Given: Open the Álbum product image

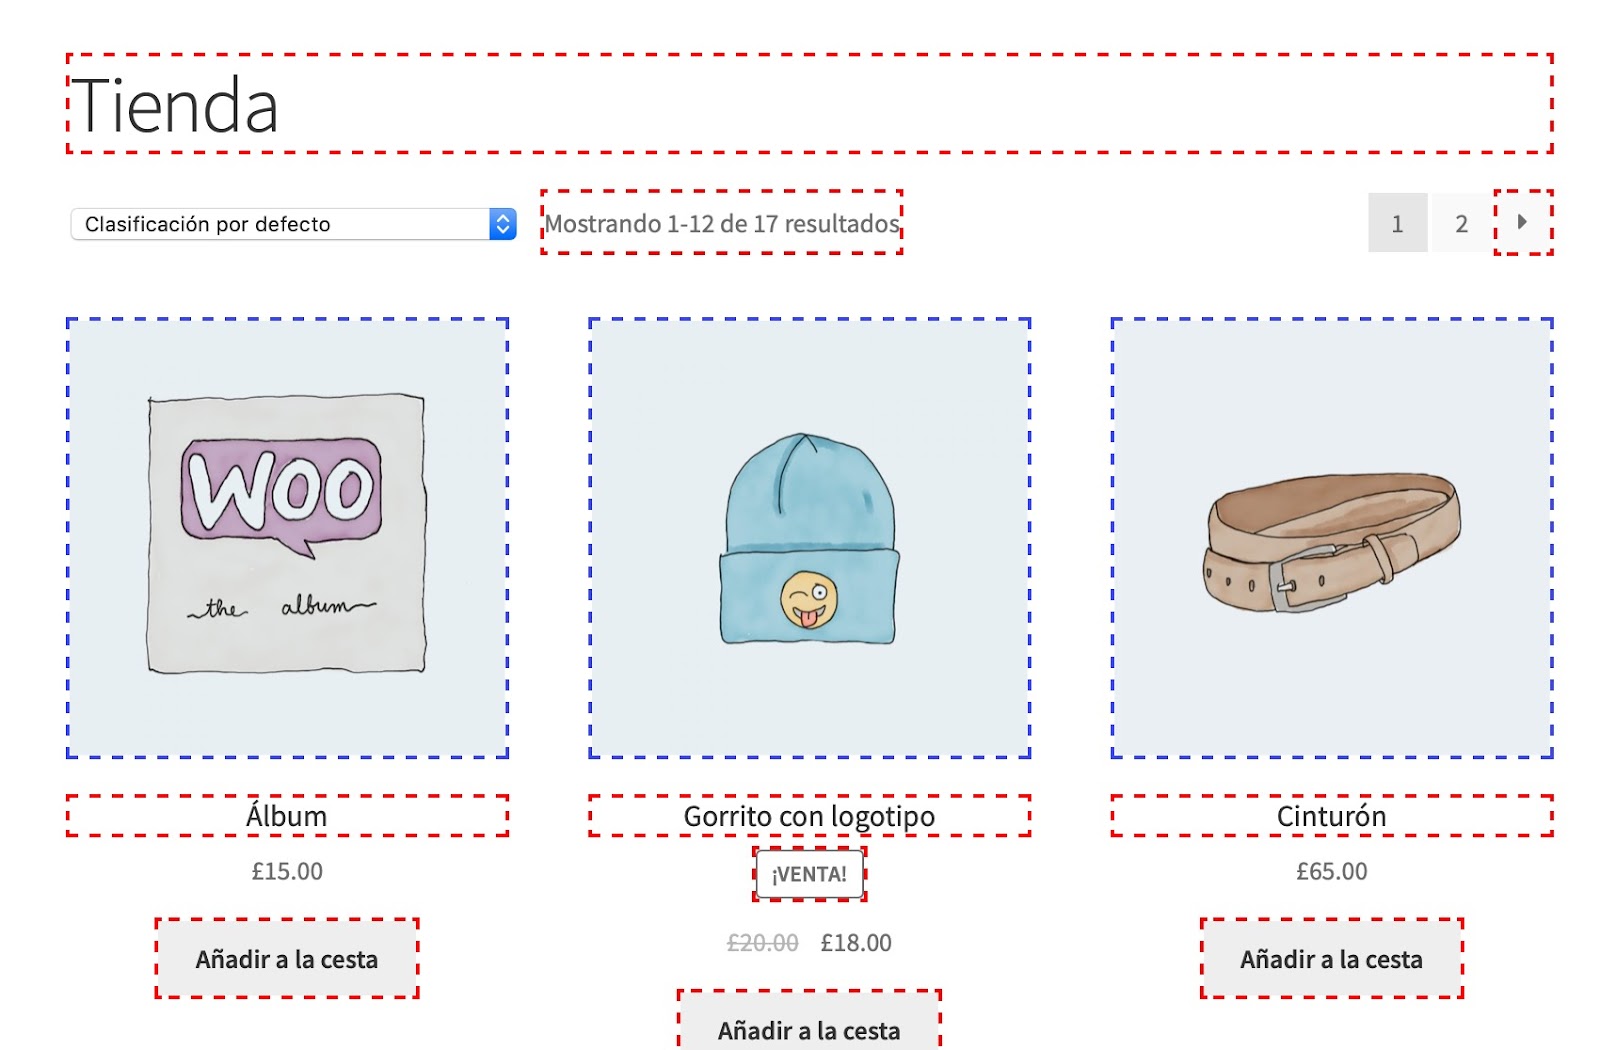Looking at the screenshot, I should click(x=287, y=538).
